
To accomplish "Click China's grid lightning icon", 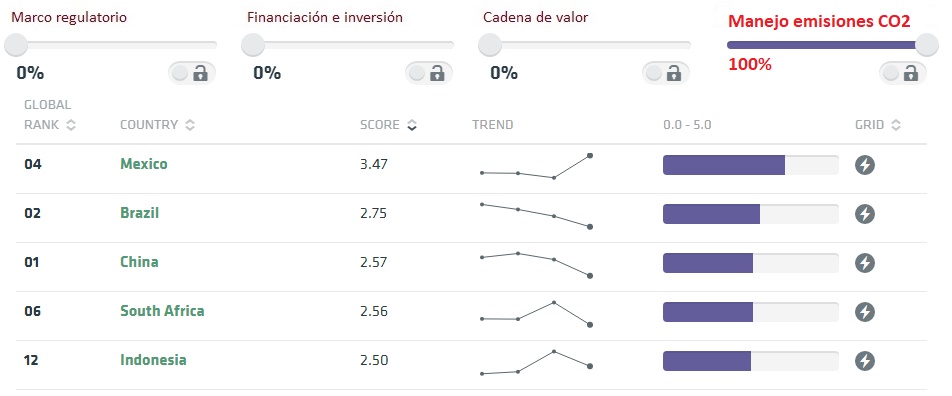I will [x=865, y=263].
